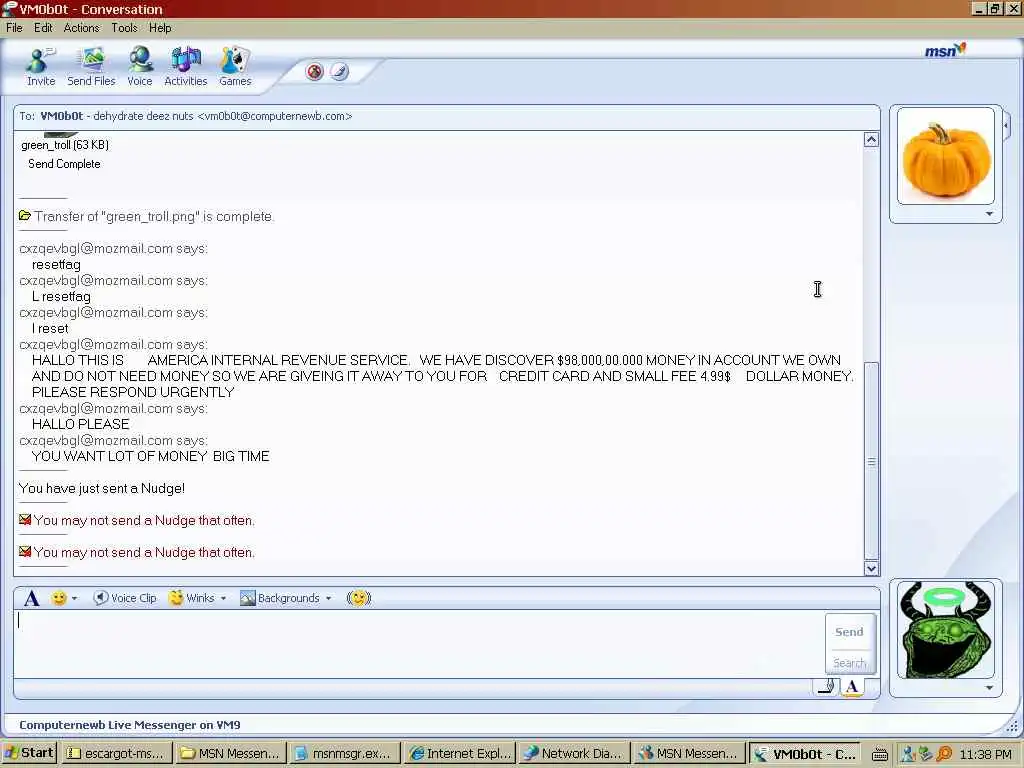This screenshot has height=768, width=1024.
Task: Open the Backgrounds menu
Action: (286, 598)
